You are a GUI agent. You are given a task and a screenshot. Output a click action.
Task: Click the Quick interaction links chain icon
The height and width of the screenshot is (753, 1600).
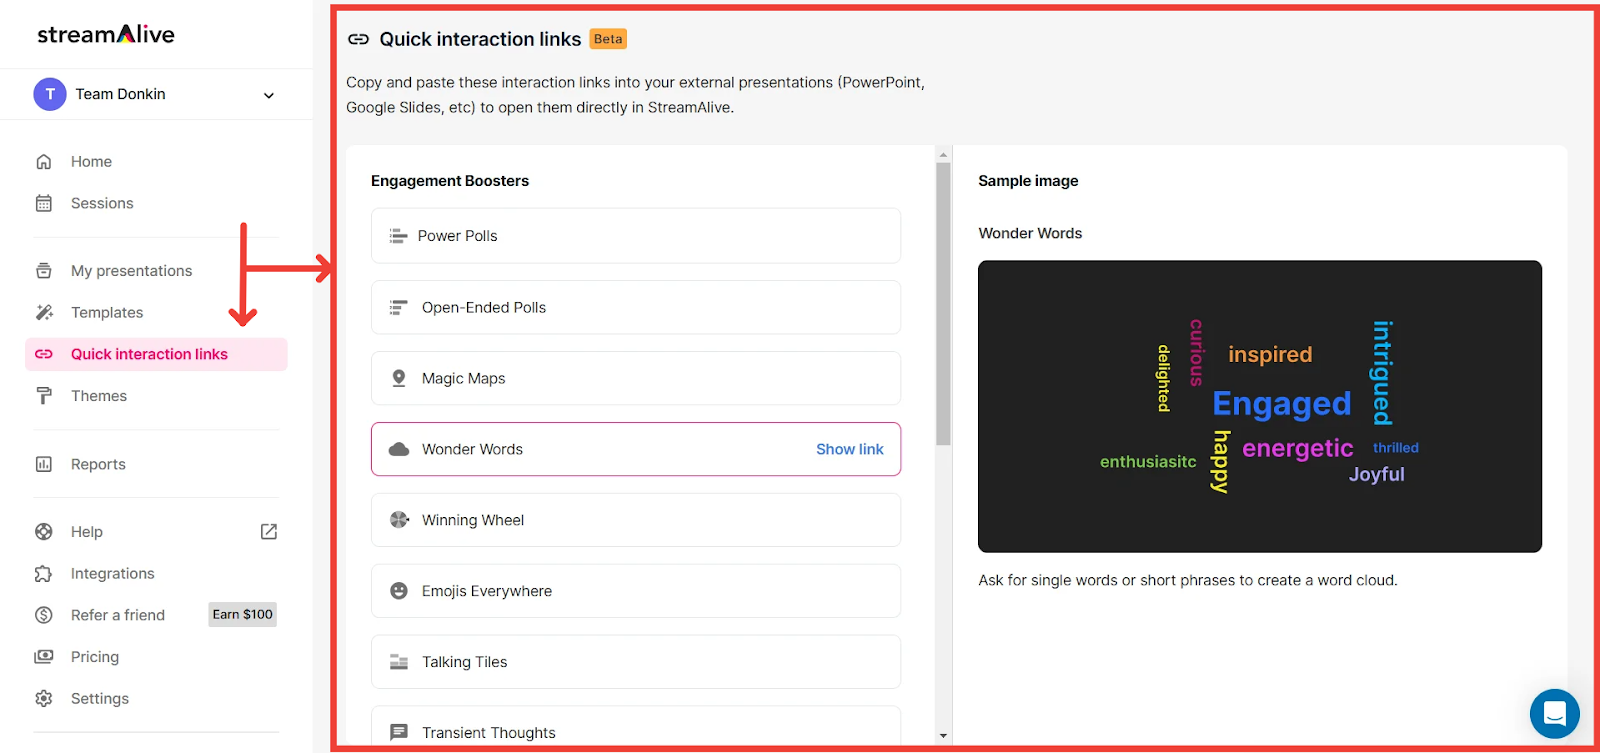point(44,354)
